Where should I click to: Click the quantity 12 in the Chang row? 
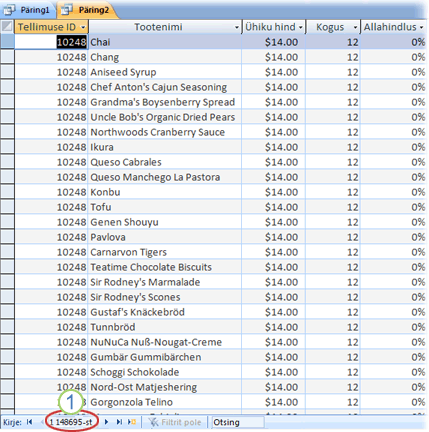[x=333, y=57]
